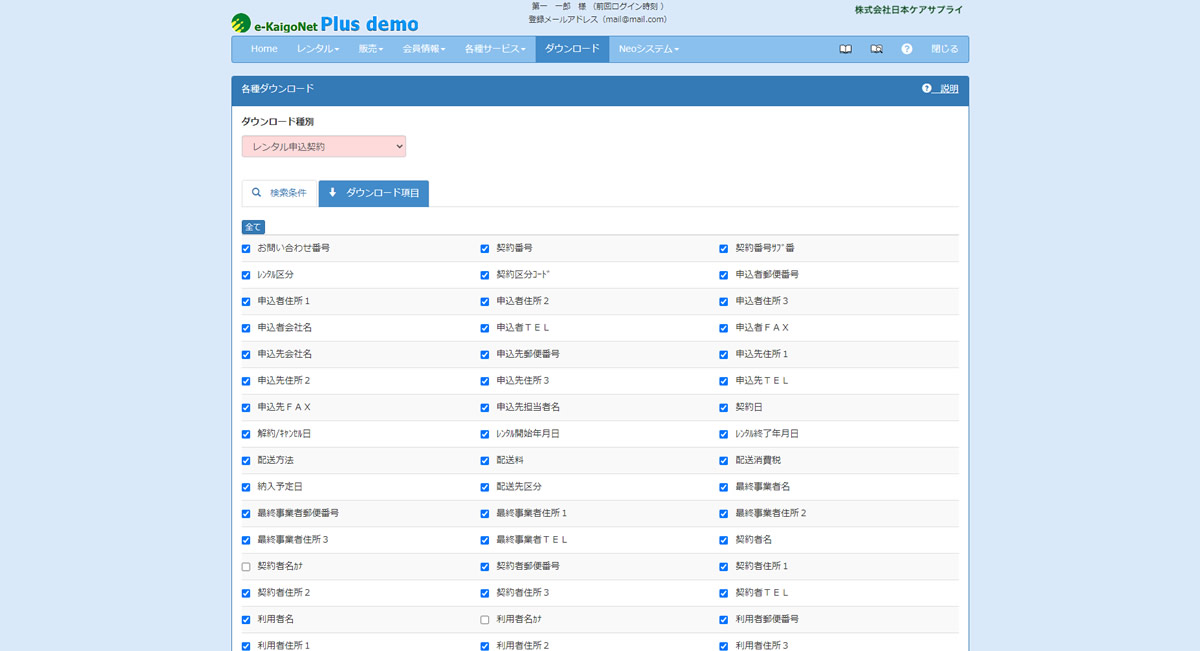Screen dimensions: 1200x651
Task: Uncheck the 契約日 checkbox
Action: (x=724, y=408)
